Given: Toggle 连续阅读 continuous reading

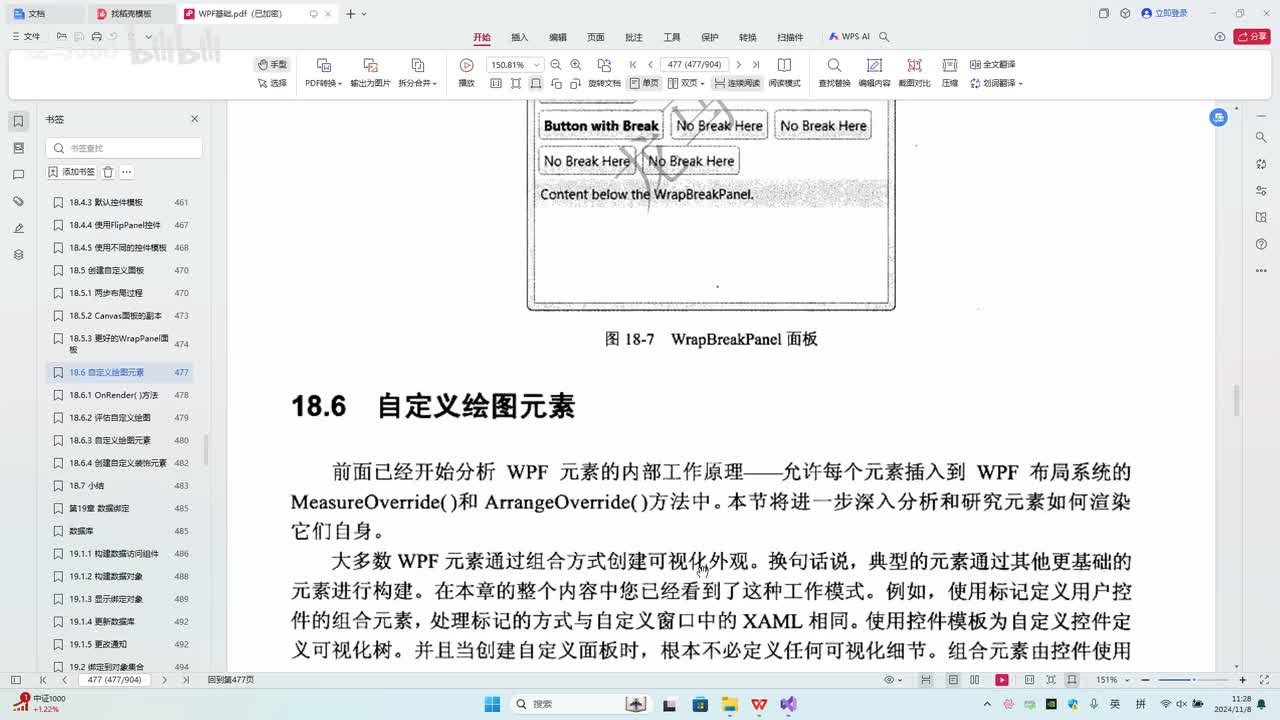Looking at the screenshot, I should (x=737, y=83).
